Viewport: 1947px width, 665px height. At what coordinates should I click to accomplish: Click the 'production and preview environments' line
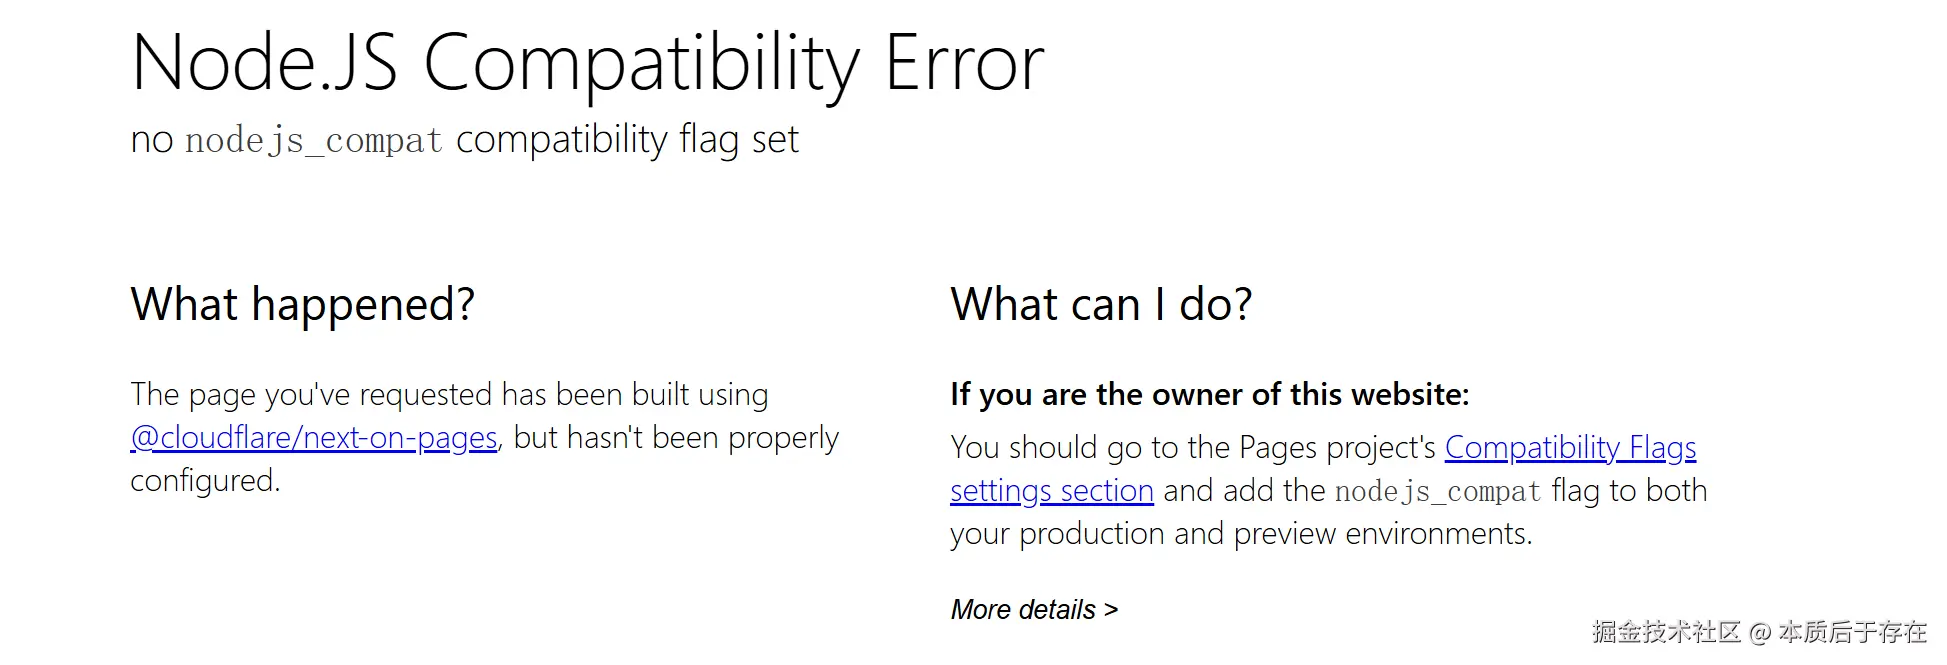[x=1241, y=534]
